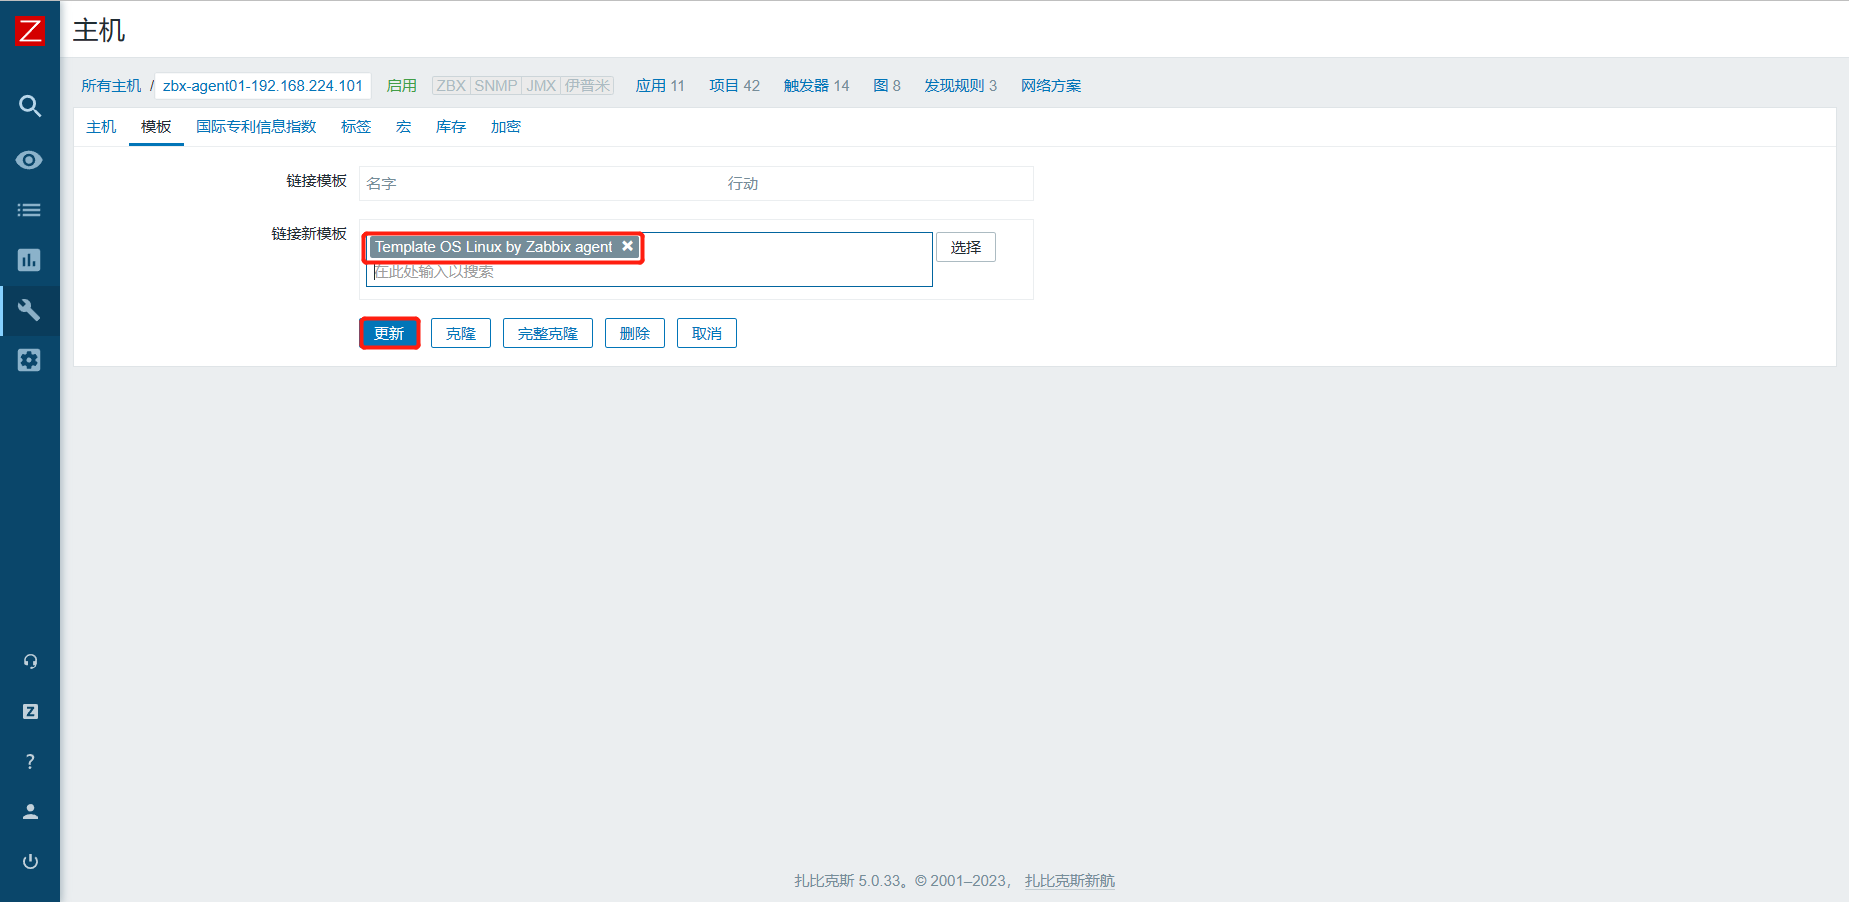Switch to the 加密 tab
Viewport: 1849px width, 902px height.
(506, 127)
